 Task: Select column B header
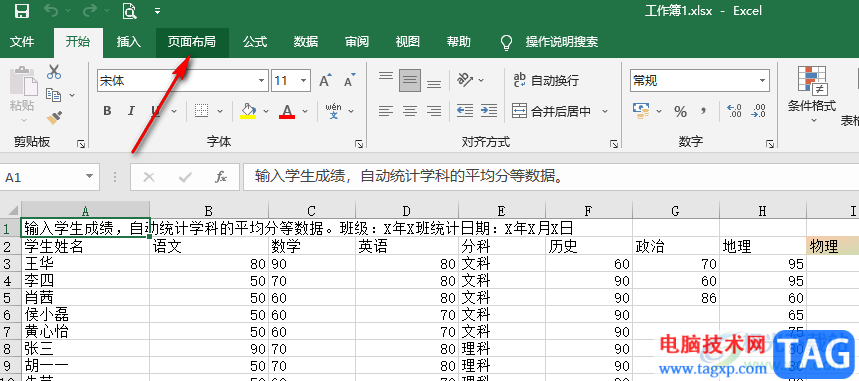[209, 211]
